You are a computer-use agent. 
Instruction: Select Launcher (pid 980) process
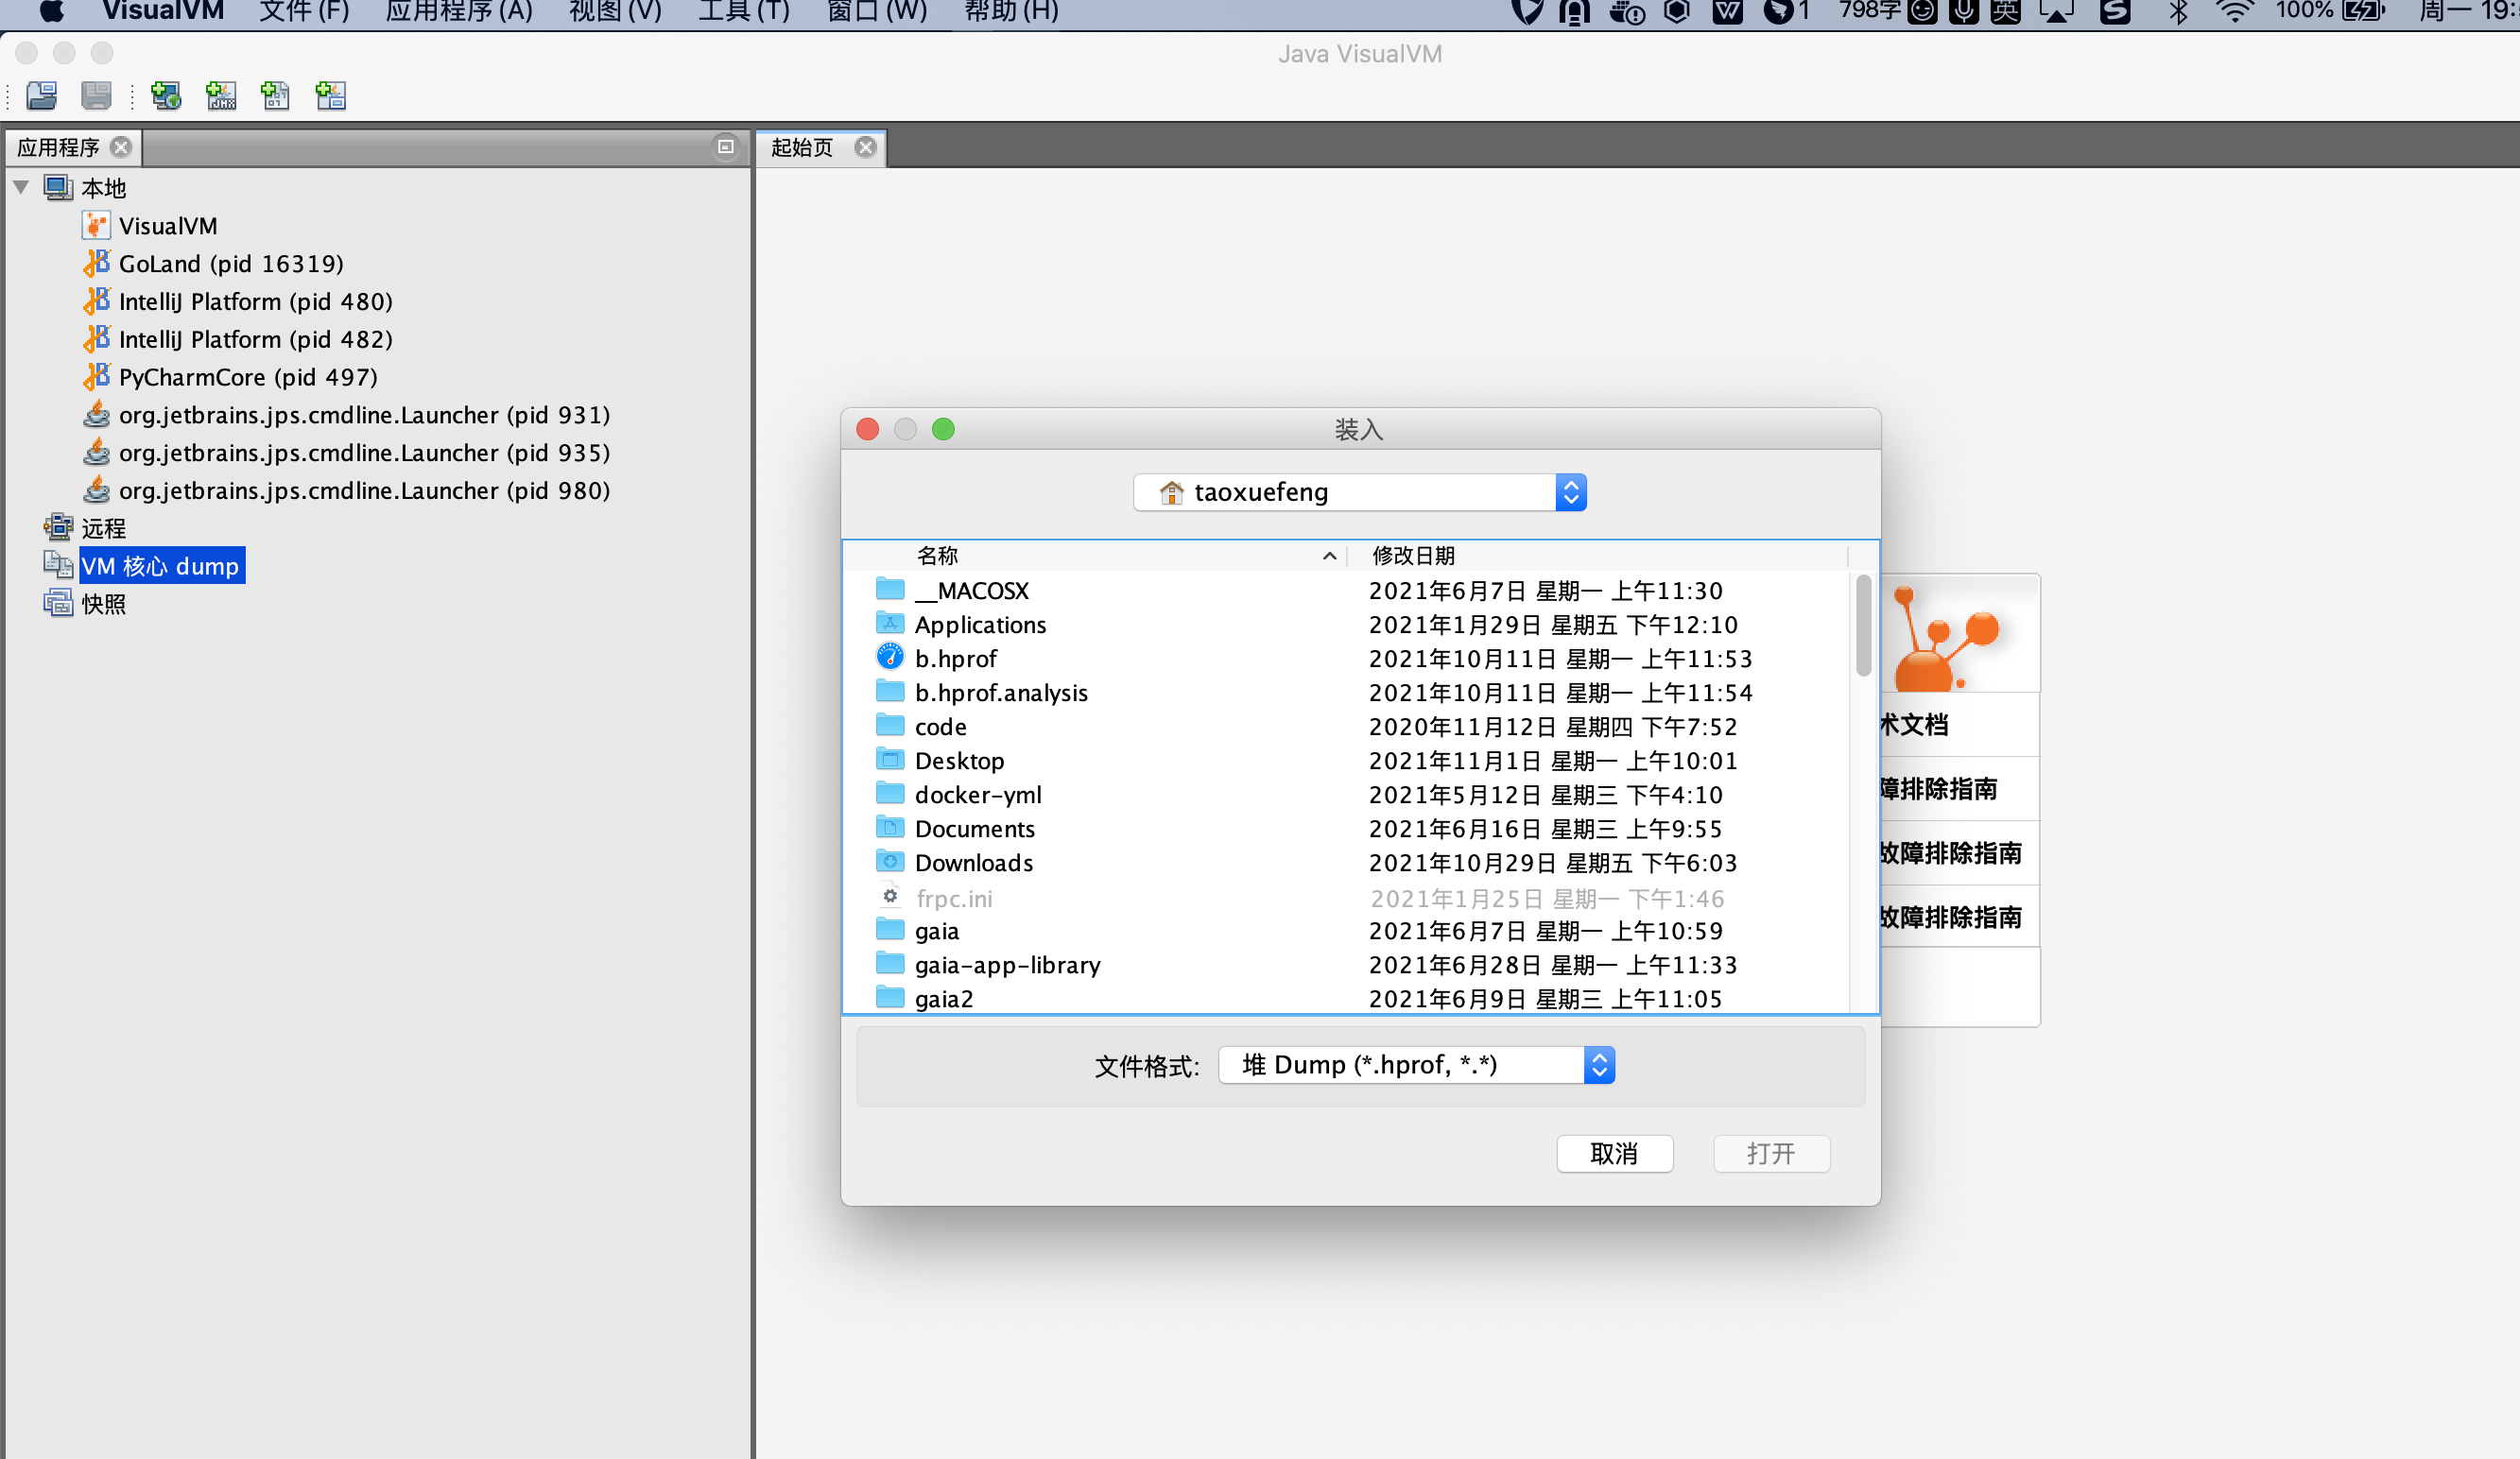click(x=346, y=491)
